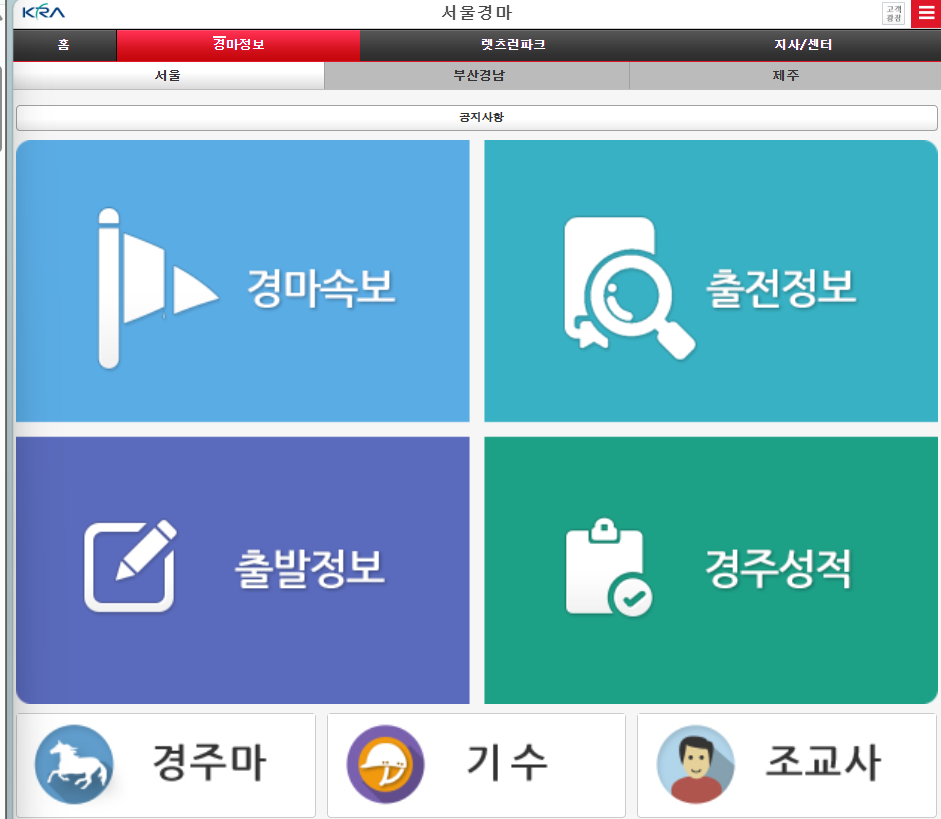Open the 고객광장 customer icon
Image resolution: width=941 pixels, height=819 pixels.
[x=894, y=13]
